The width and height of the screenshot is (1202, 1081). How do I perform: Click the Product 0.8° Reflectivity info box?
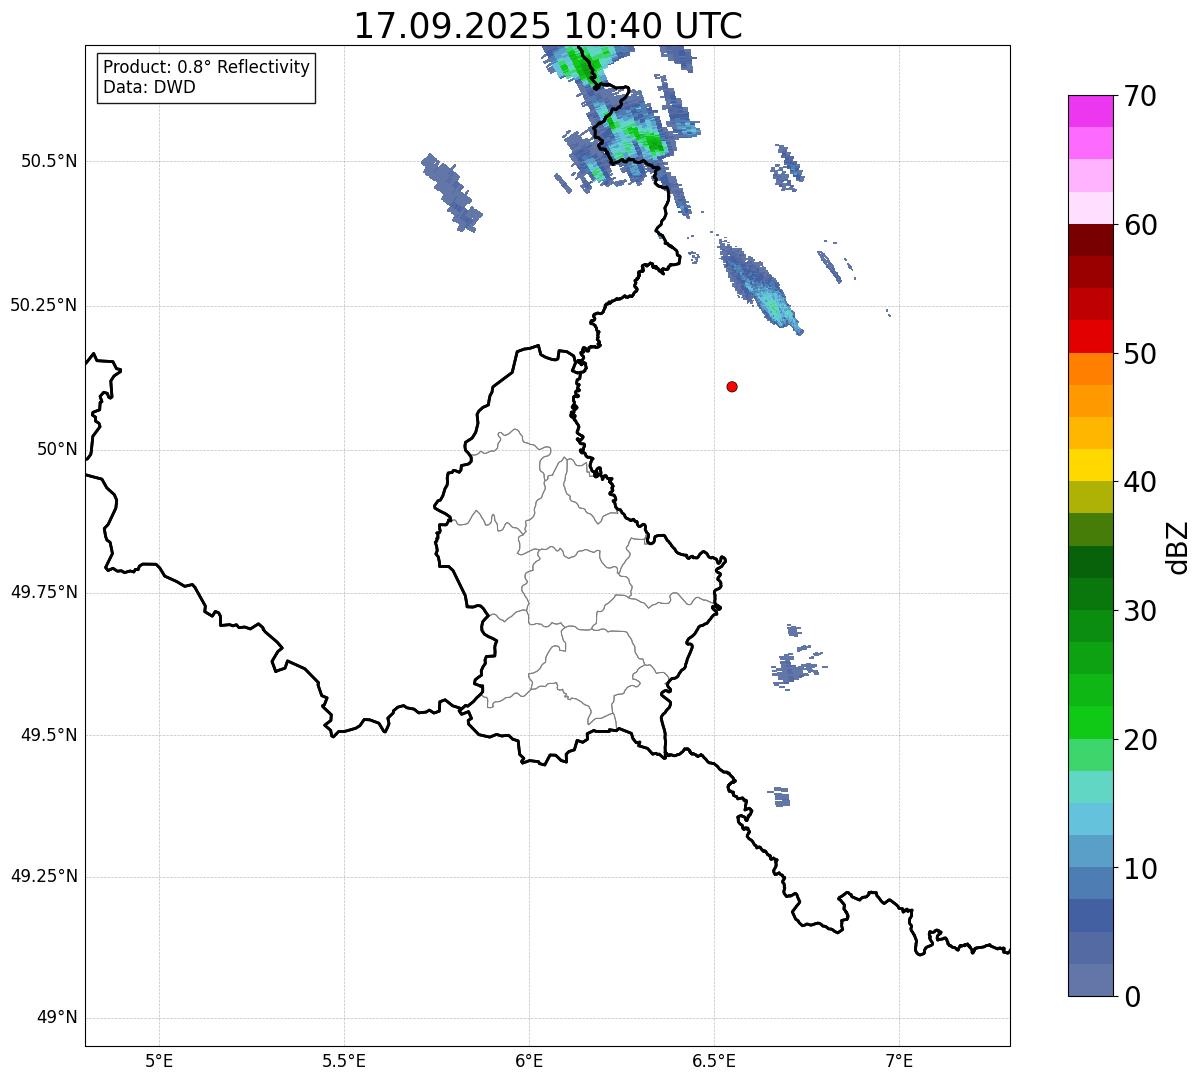(x=207, y=77)
